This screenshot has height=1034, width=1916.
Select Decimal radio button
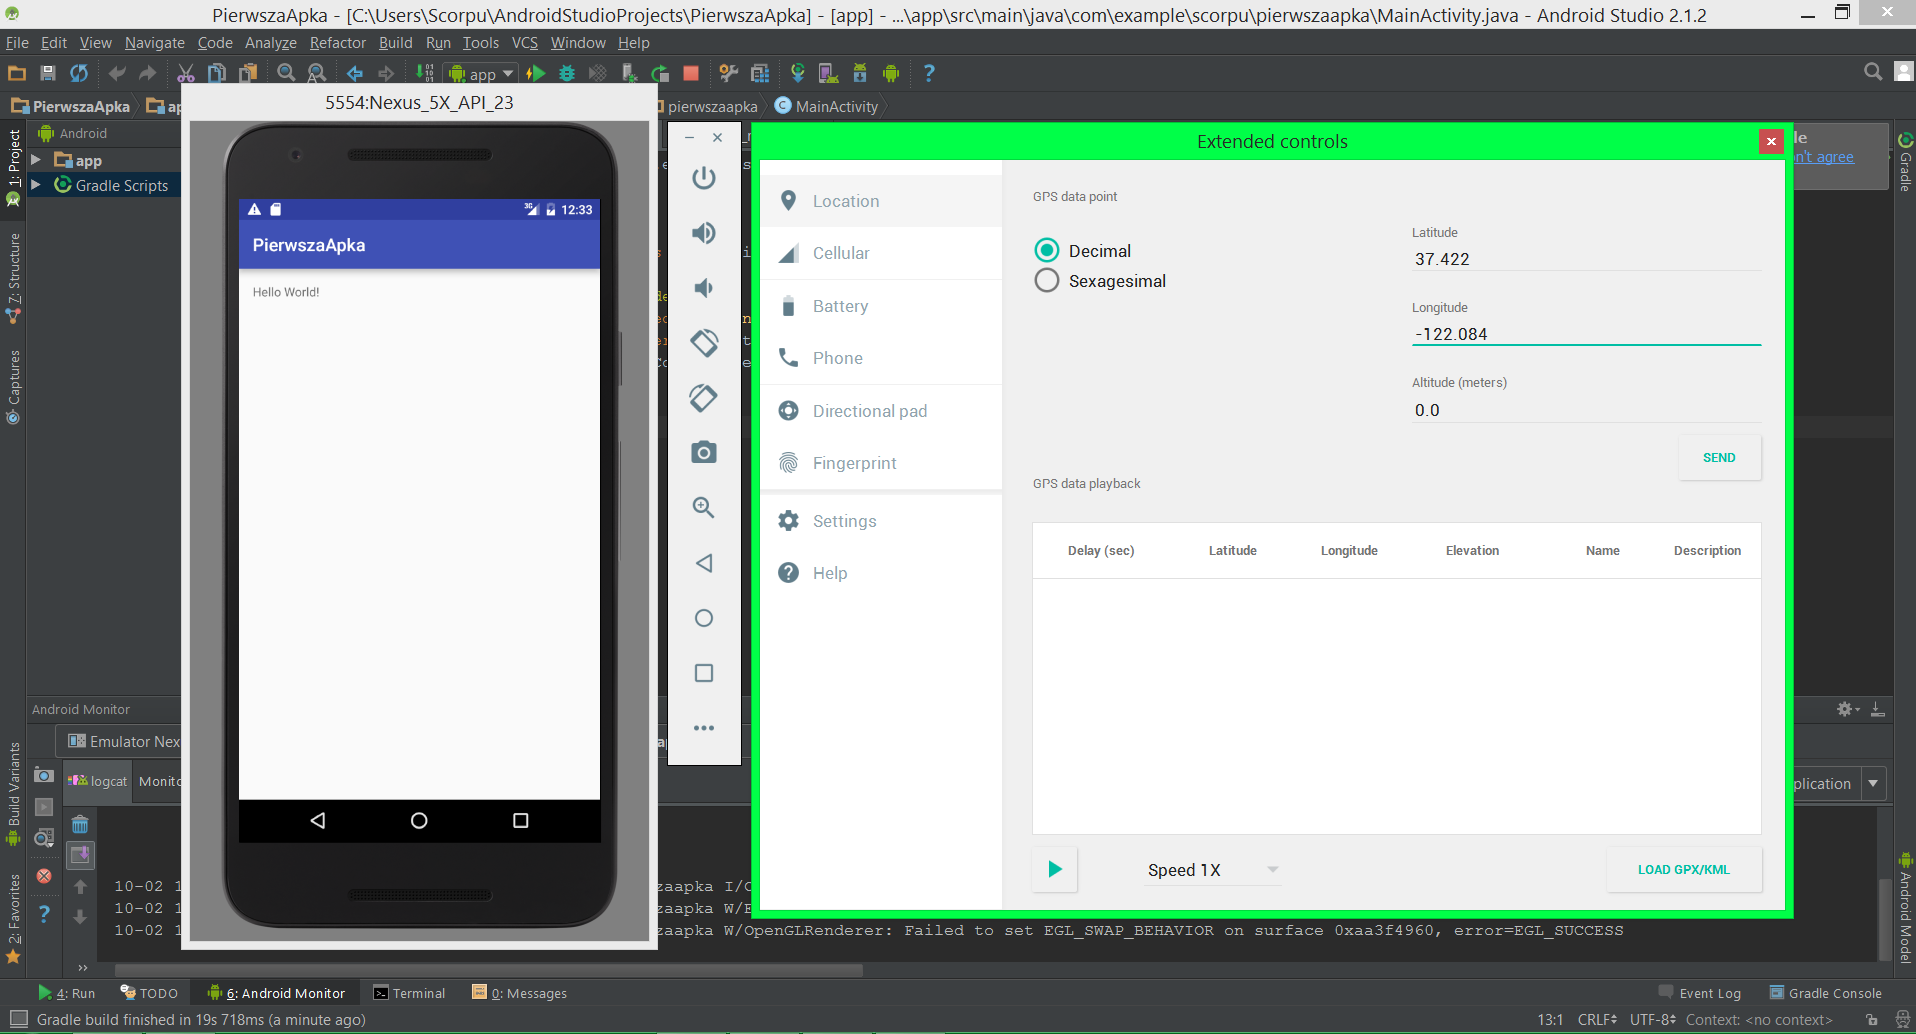[x=1047, y=250]
